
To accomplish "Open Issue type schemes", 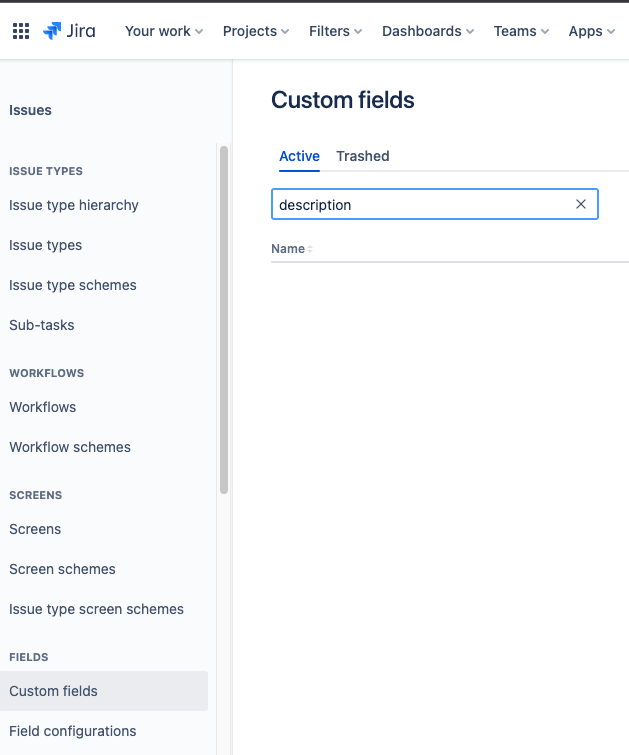I will click(73, 285).
